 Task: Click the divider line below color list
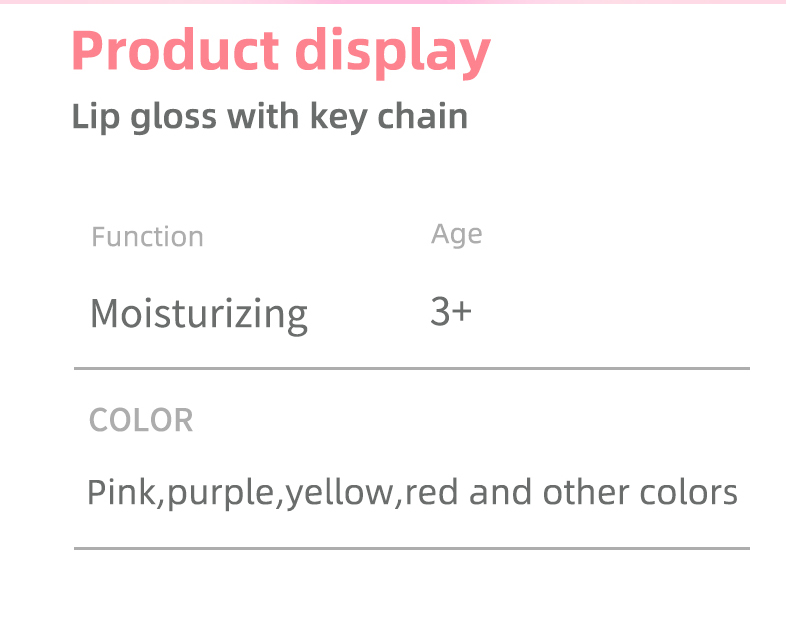[411, 548]
